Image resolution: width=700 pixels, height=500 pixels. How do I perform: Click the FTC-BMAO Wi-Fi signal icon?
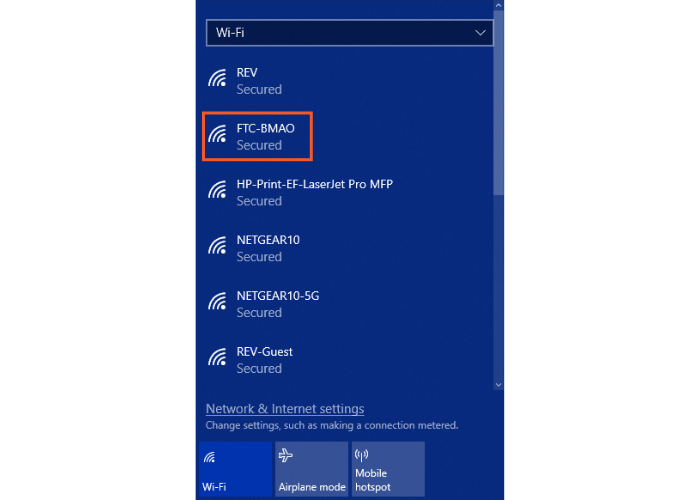click(217, 134)
